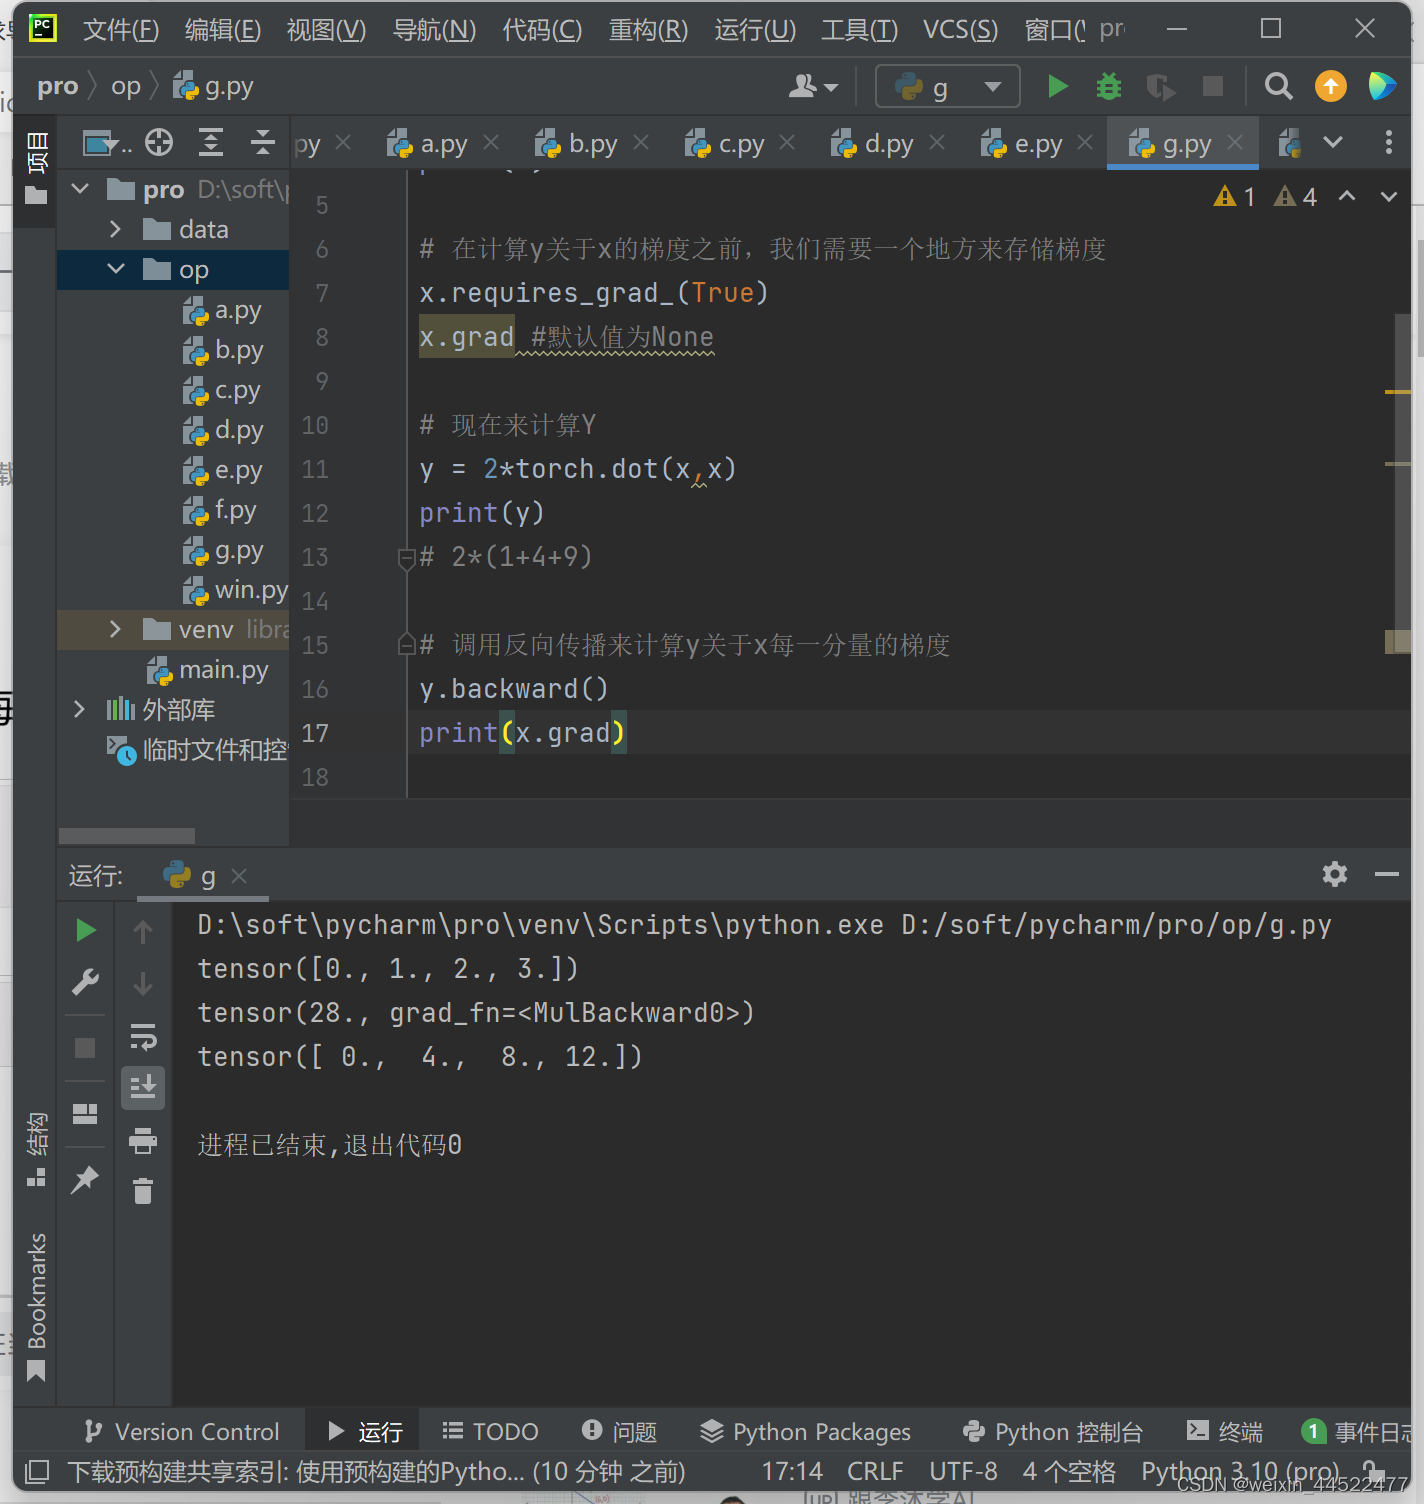The height and width of the screenshot is (1504, 1424).
Task: Collapse the op folder
Action: point(115,270)
